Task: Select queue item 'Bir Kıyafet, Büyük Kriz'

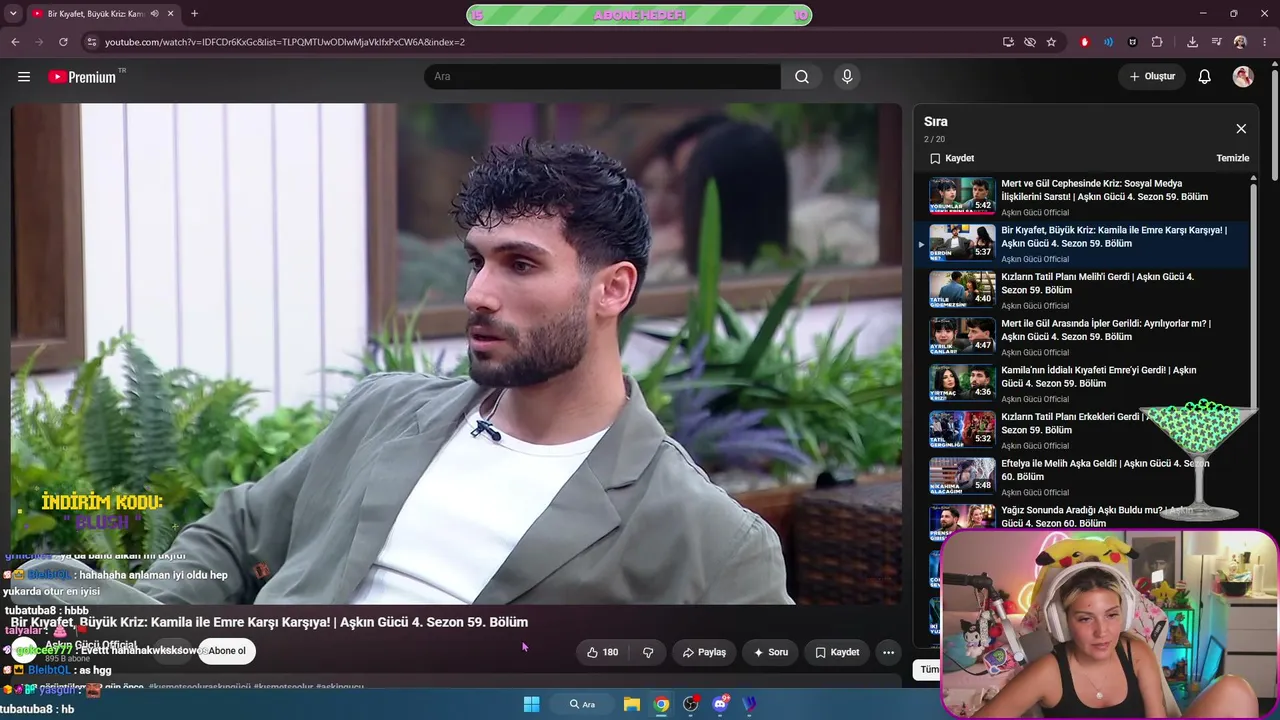Action: tap(1082, 244)
